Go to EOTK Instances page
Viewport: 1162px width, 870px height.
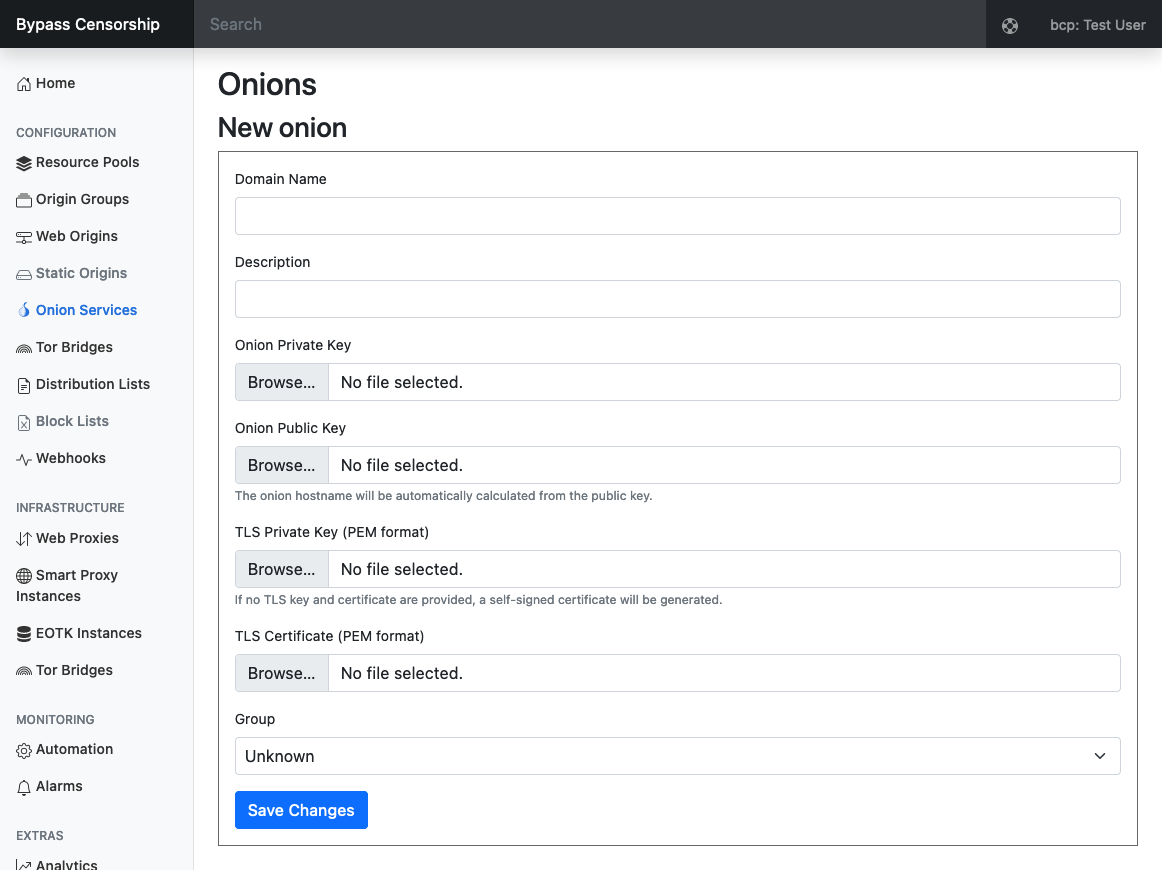click(88, 633)
